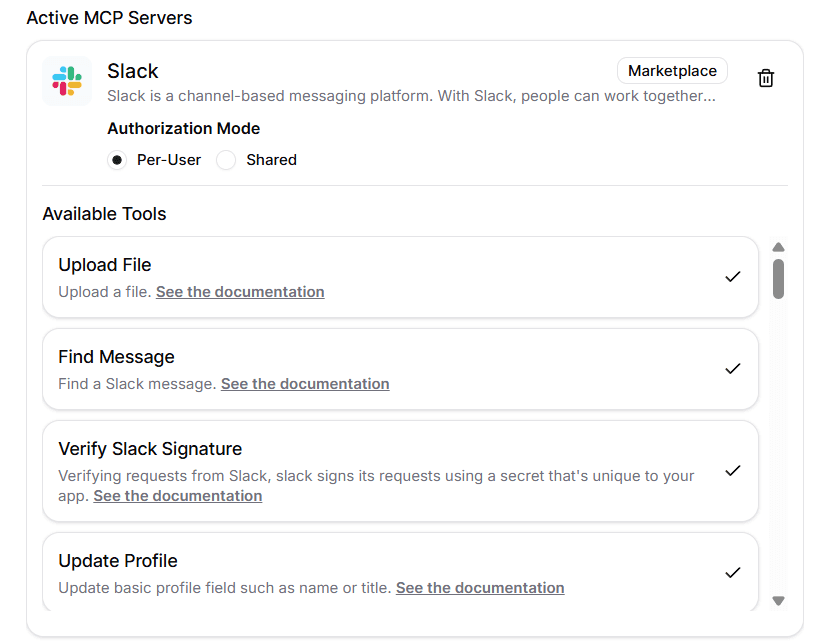Screen dimensions: 815x641
Task: Click the scroll up arrow in tools list
Action: 778,247
